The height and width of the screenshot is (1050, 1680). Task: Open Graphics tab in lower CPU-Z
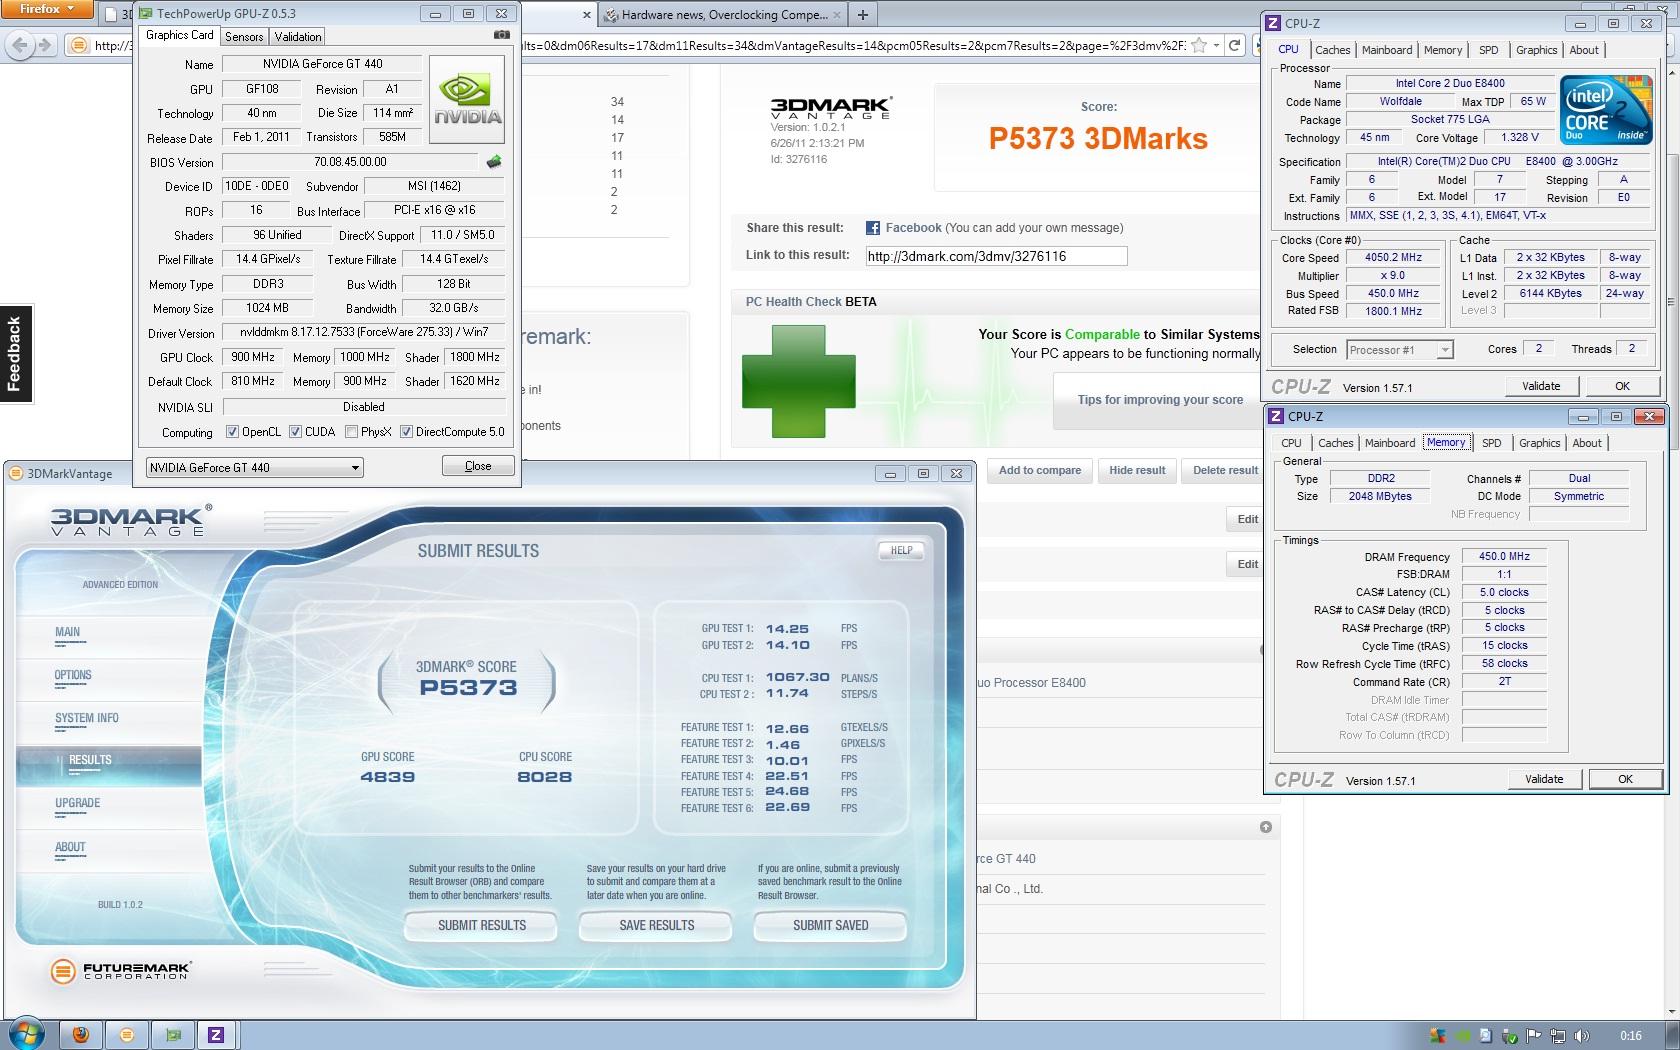point(1539,443)
